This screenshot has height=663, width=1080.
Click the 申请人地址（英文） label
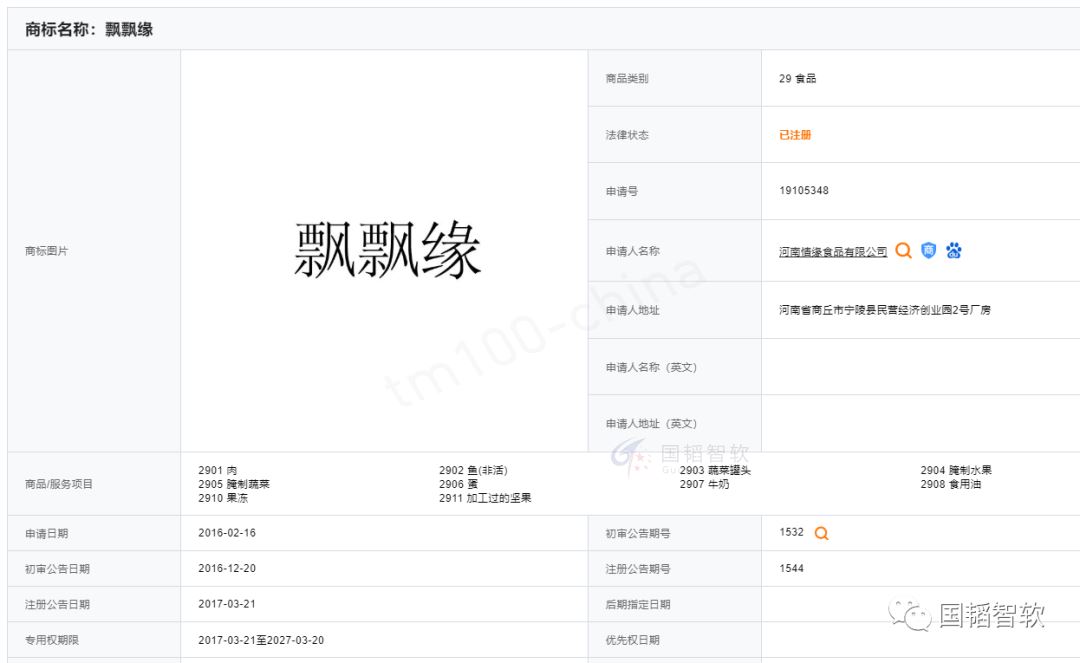tap(652, 424)
